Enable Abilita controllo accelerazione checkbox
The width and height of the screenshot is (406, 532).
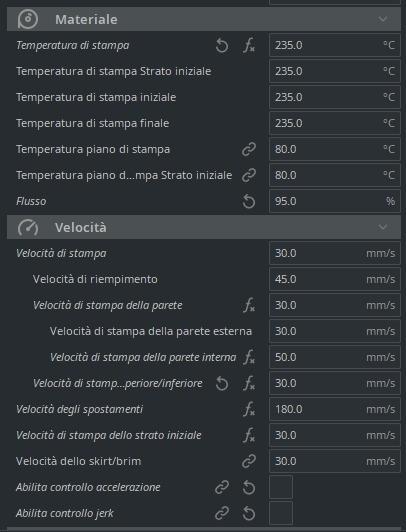[x=281, y=487]
